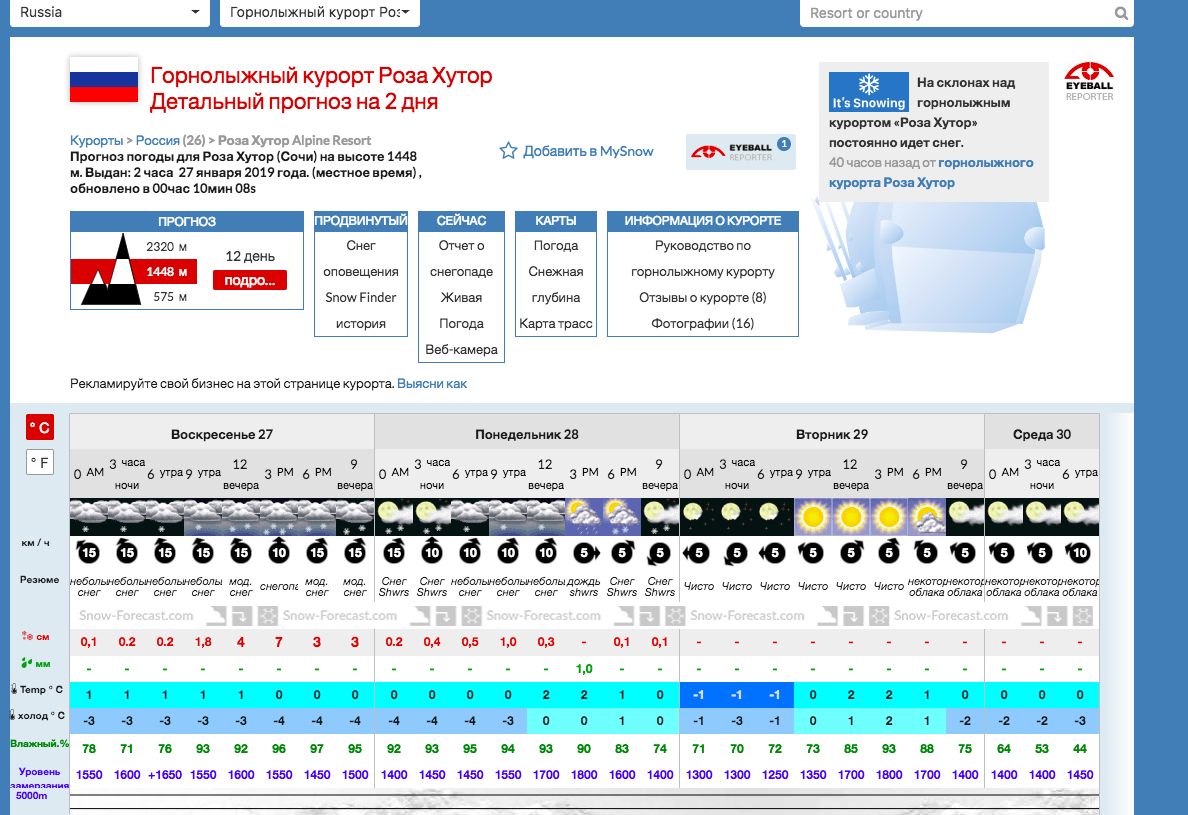Open Снег оповещения menu item
The height and width of the screenshot is (815, 1188).
click(361, 258)
